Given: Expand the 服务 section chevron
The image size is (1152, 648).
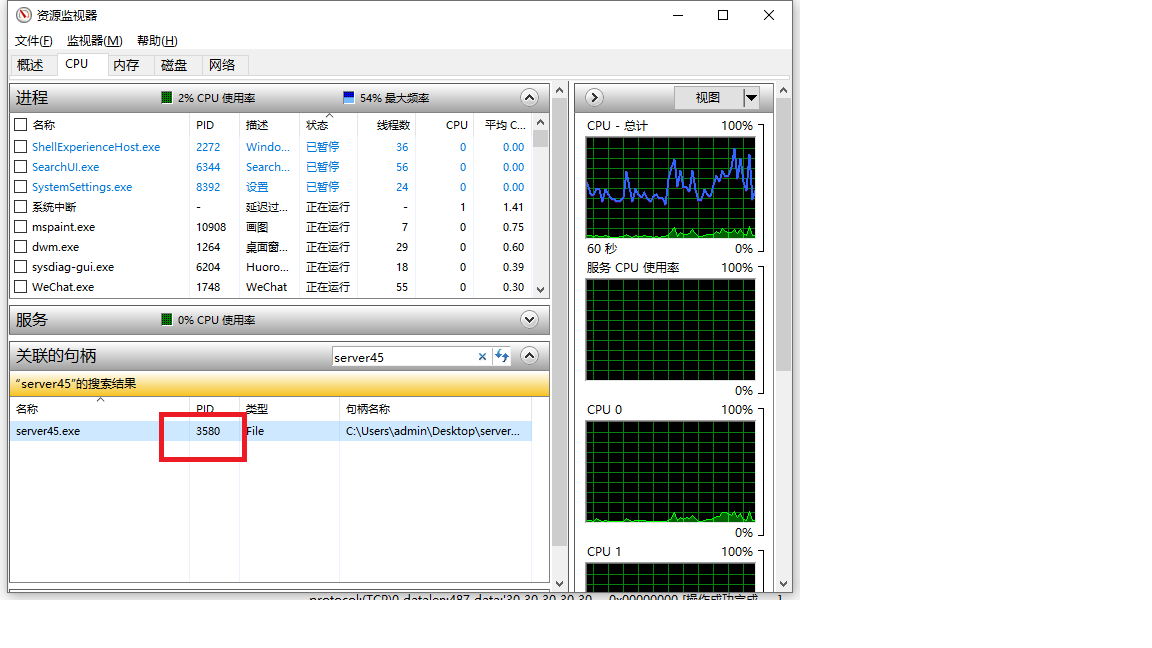Looking at the screenshot, I should click(x=529, y=320).
